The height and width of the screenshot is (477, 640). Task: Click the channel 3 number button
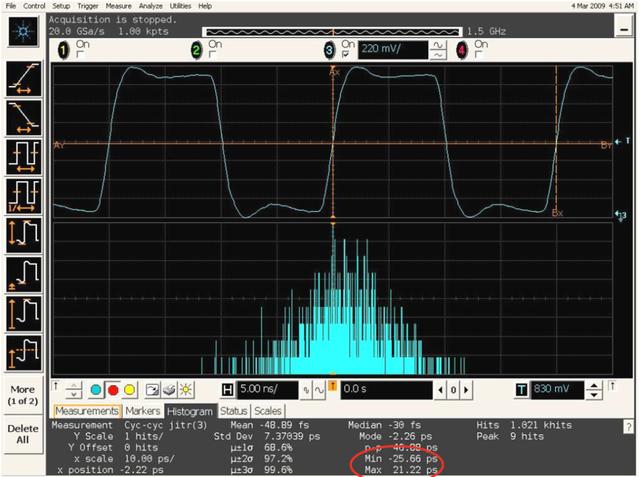tap(329, 49)
